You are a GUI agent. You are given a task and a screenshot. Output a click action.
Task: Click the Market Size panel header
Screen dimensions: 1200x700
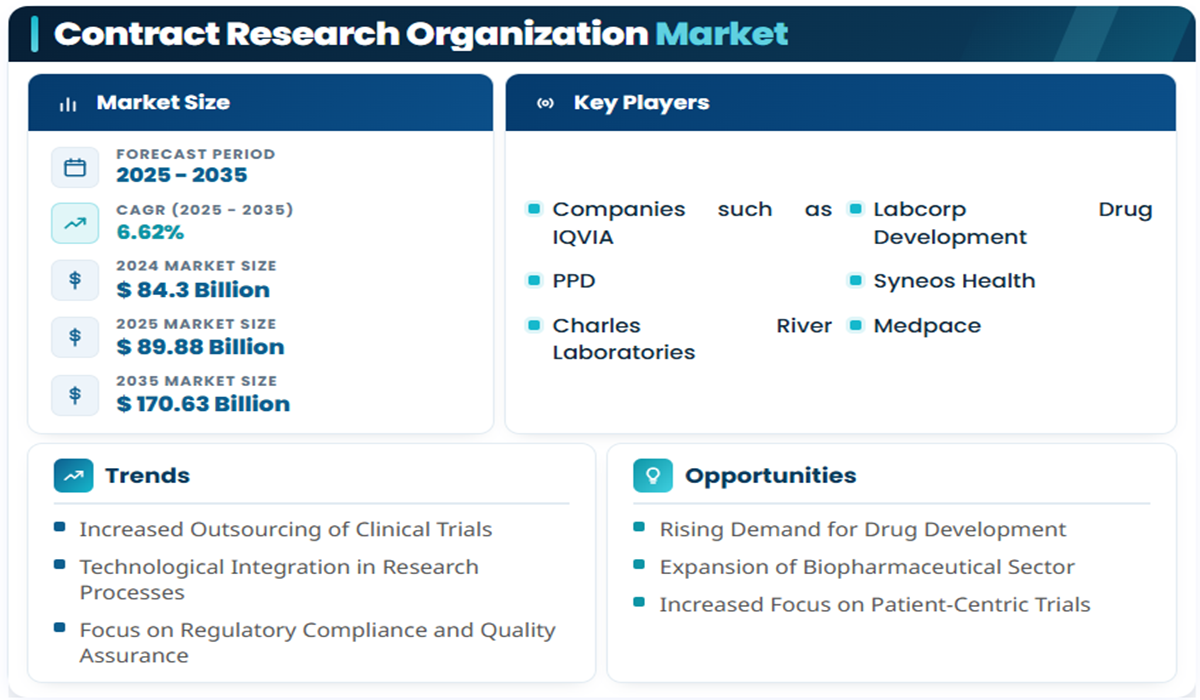coord(260,102)
